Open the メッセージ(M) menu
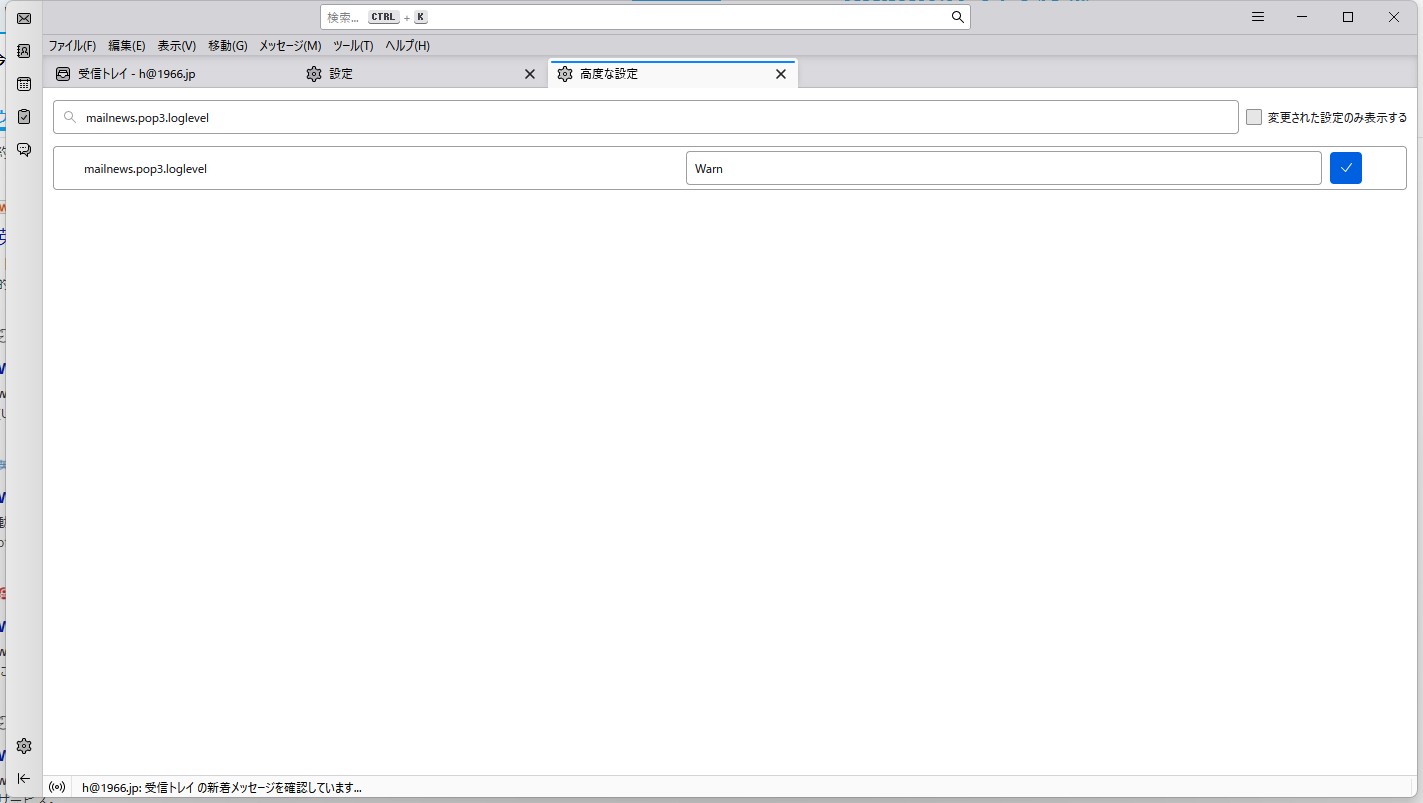The height and width of the screenshot is (803, 1423). [x=290, y=46]
